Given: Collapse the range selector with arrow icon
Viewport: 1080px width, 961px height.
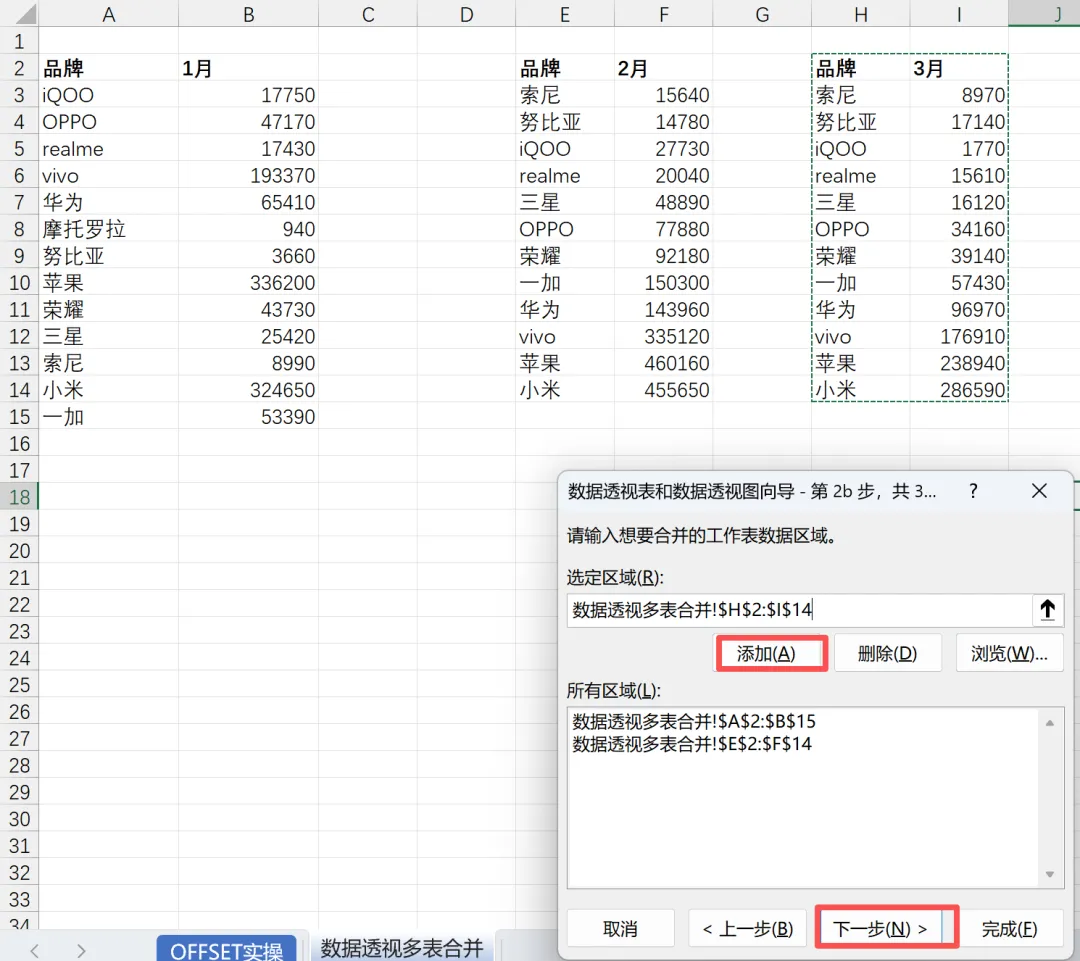Looking at the screenshot, I should (1047, 610).
